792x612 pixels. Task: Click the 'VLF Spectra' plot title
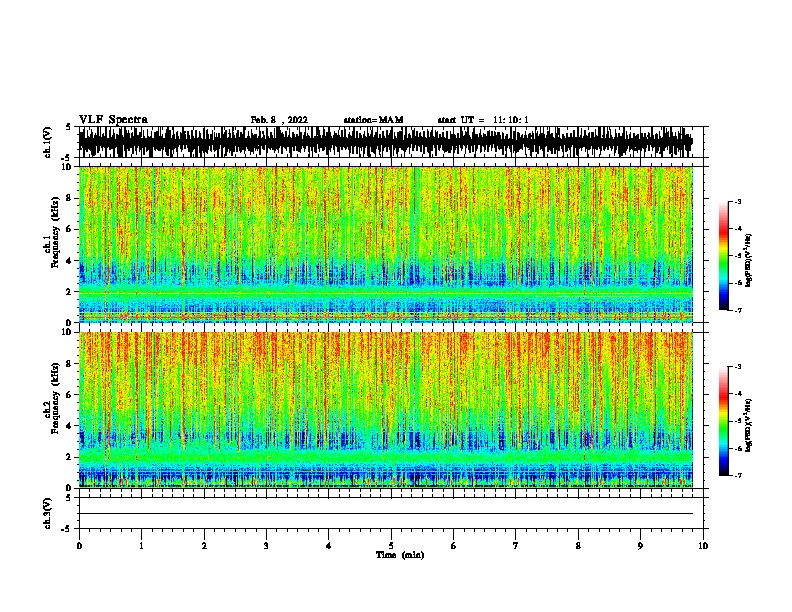click(x=113, y=120)
